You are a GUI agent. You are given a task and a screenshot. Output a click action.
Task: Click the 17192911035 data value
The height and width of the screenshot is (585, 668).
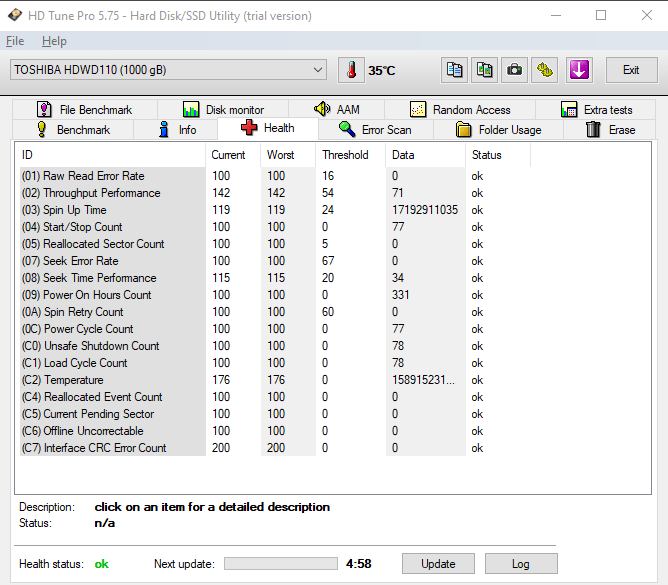pos(425,210)
